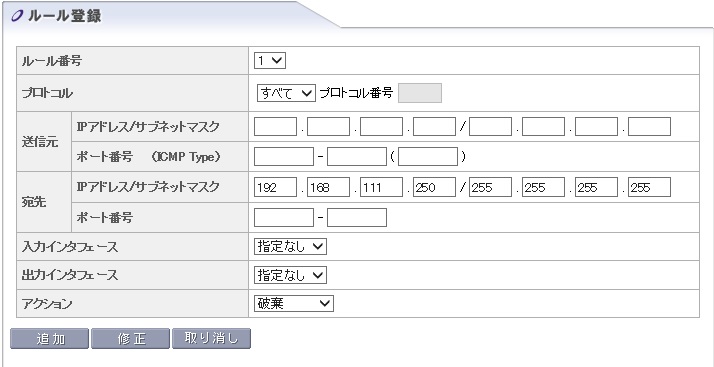Click the ルール登録 header icon
Screen dimensions: 714x367
[16, 16]
